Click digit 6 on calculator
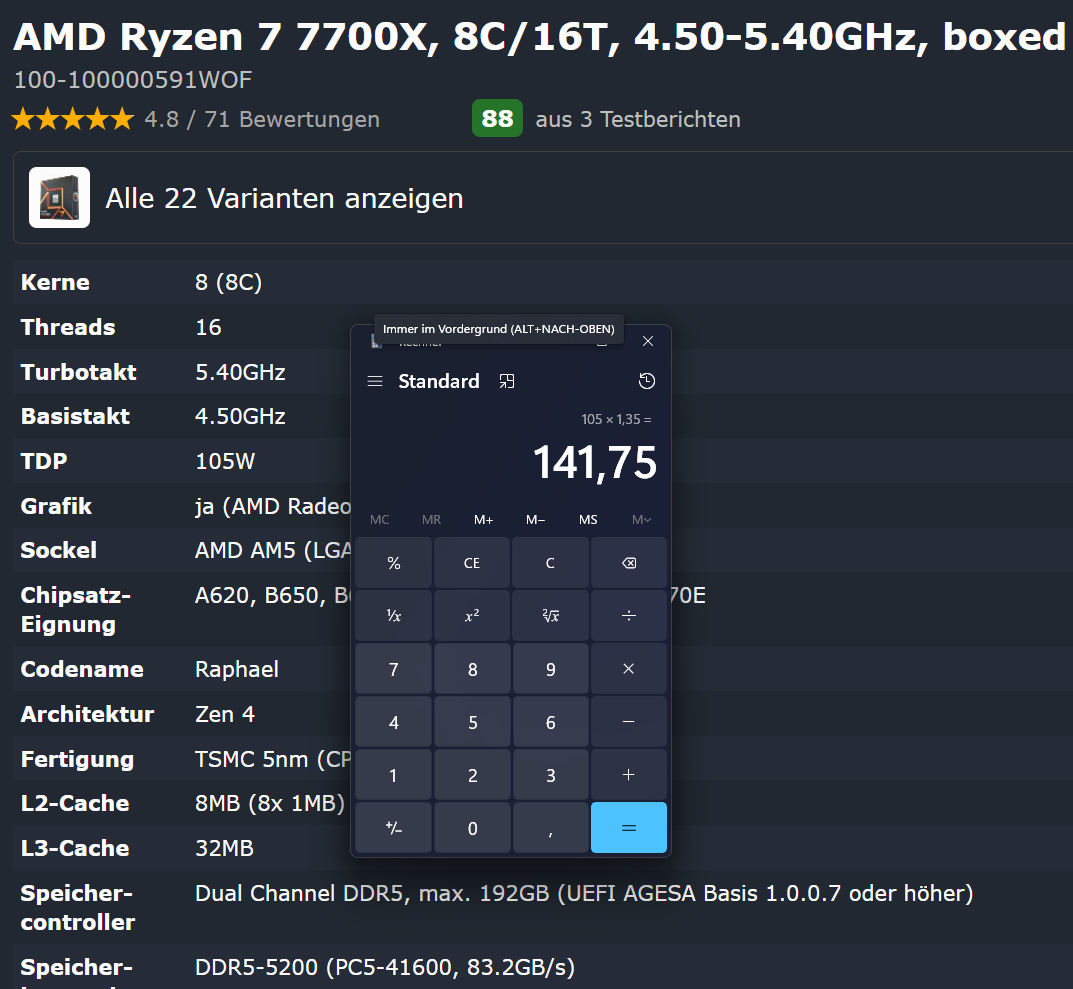1073x989 pixels. tap(550, 721)
